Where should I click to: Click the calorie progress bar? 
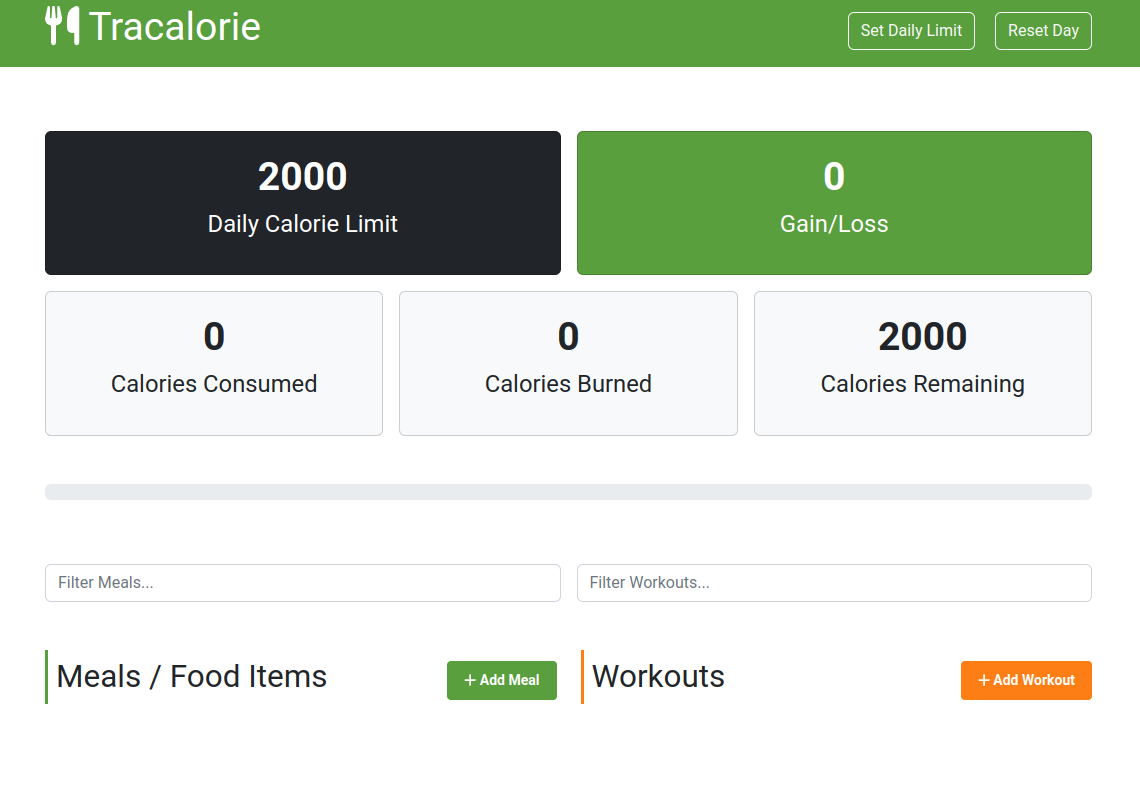568,492
